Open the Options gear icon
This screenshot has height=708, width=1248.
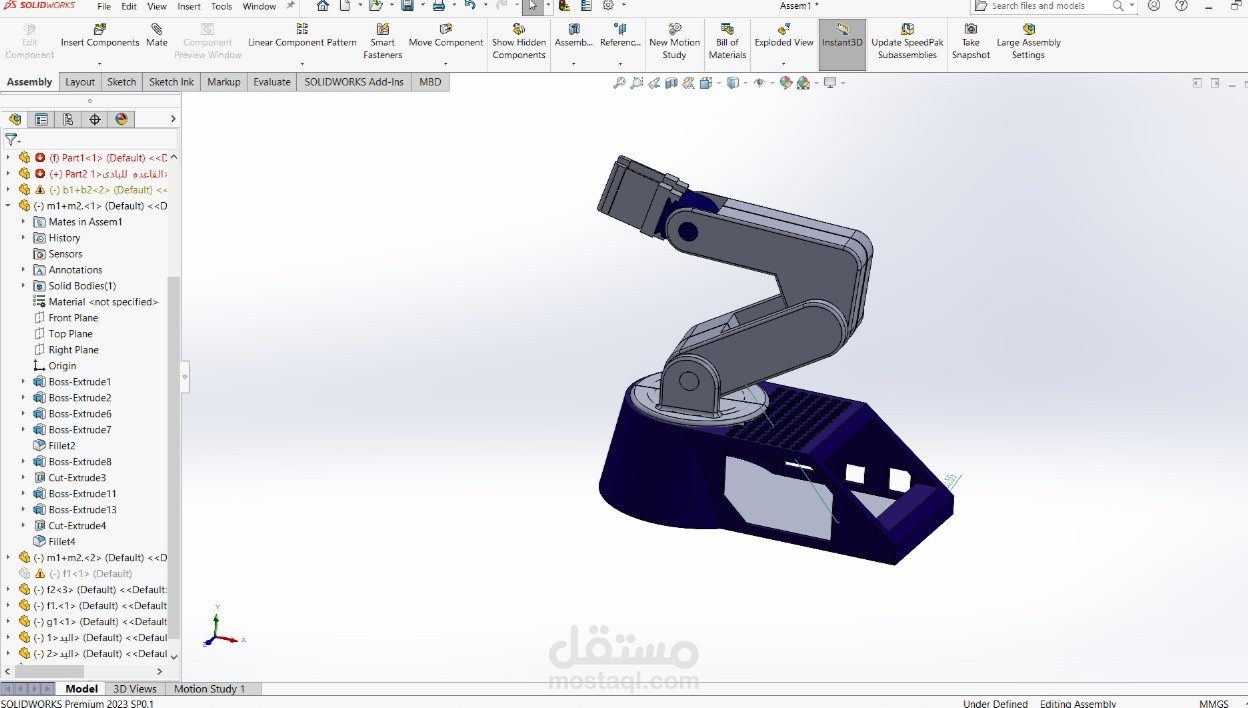[x=607, y=6]
